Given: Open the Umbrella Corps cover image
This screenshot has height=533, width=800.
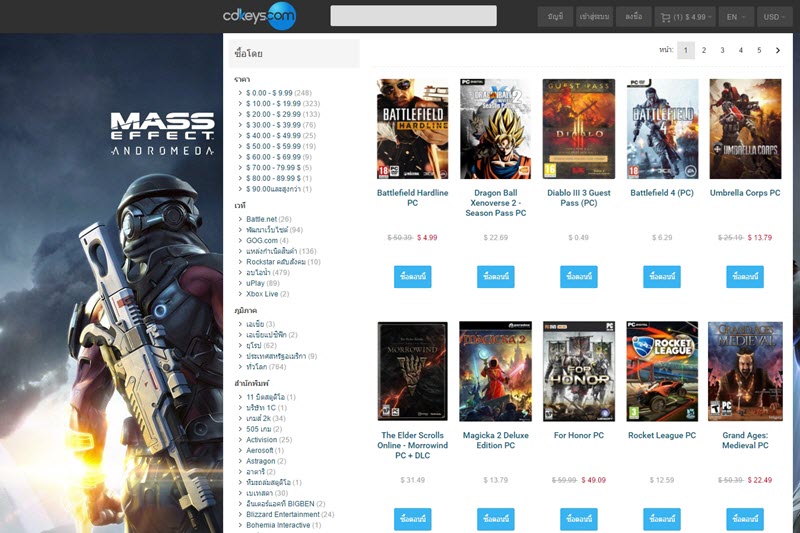Looking at the screenshot, I should click(745, 129).
